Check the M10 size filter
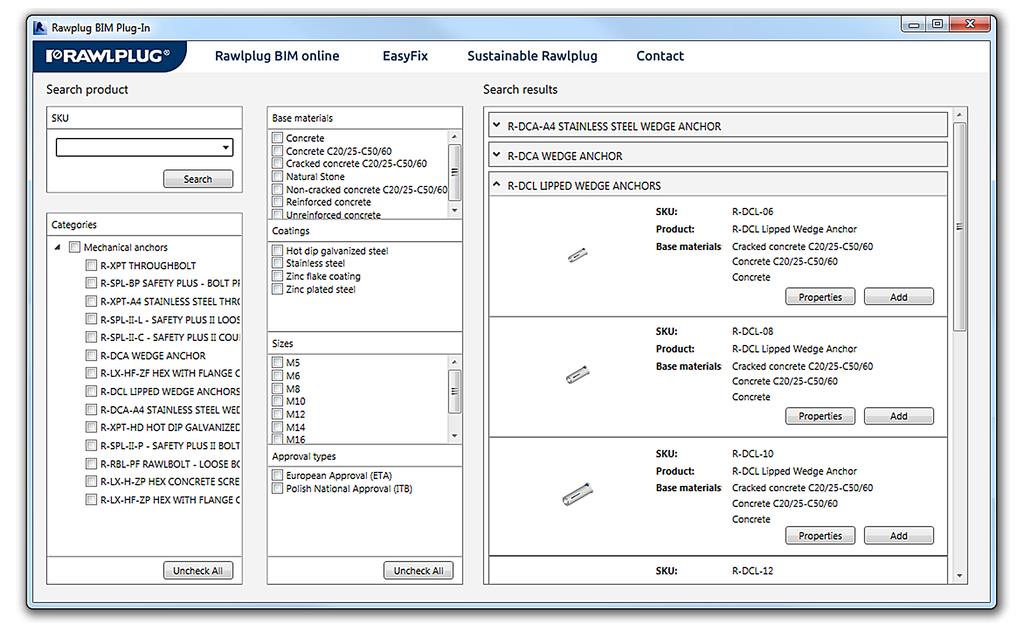 tap(278, 401)
